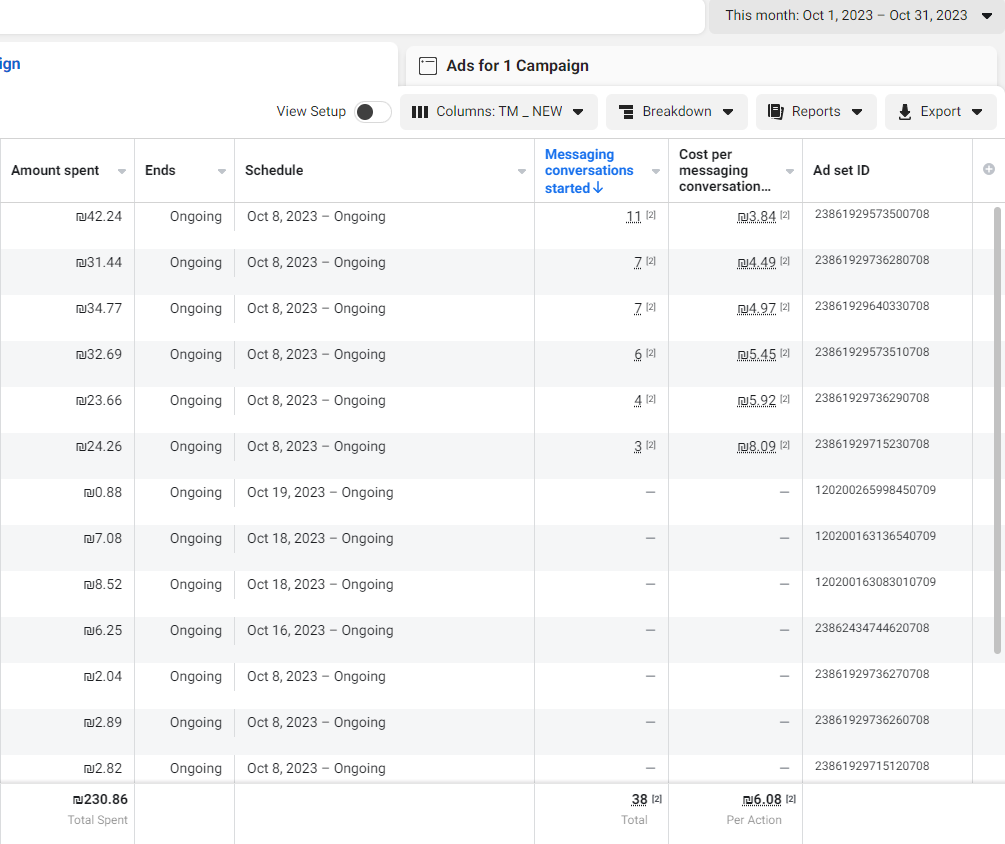This screenshot has width=1005, height=844.
Task: Sort by Cost per messaging conversation header
Action: [x=725, y=170]
